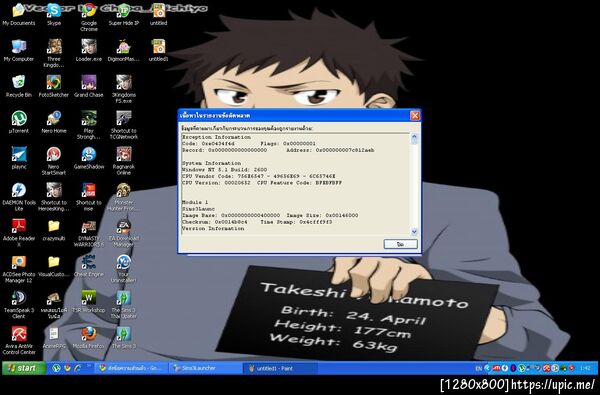Select the Nero Home icon
The width and height of the screenshot is (600, 395).
(x=54, y=122)
